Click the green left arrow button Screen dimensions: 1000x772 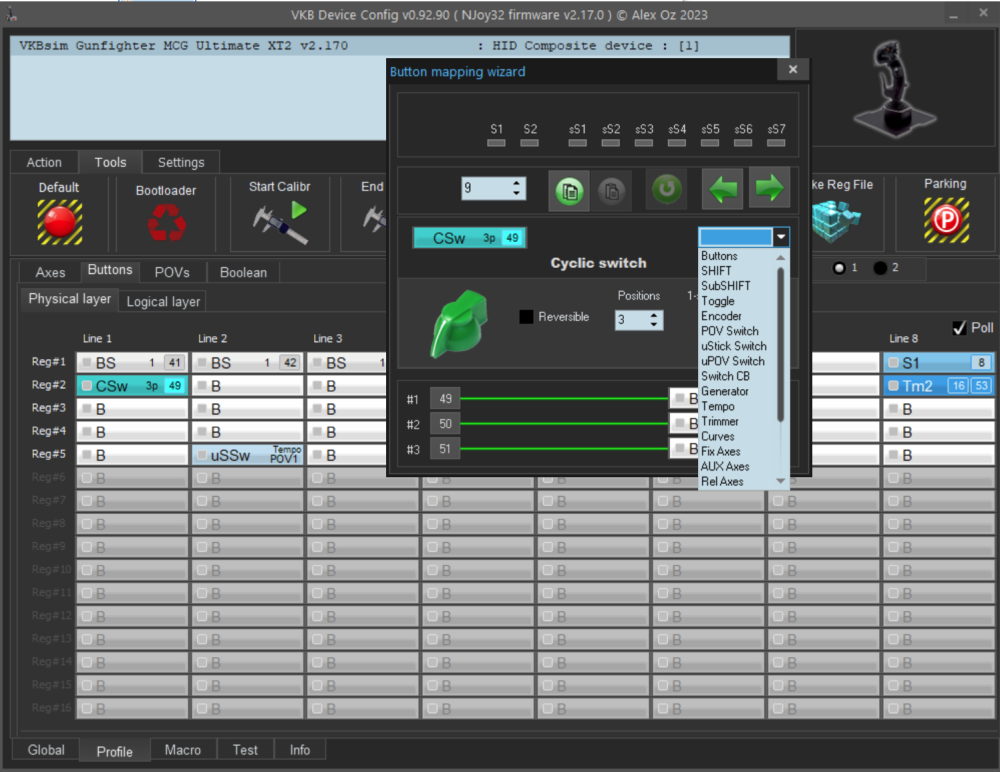pos(722,189)
